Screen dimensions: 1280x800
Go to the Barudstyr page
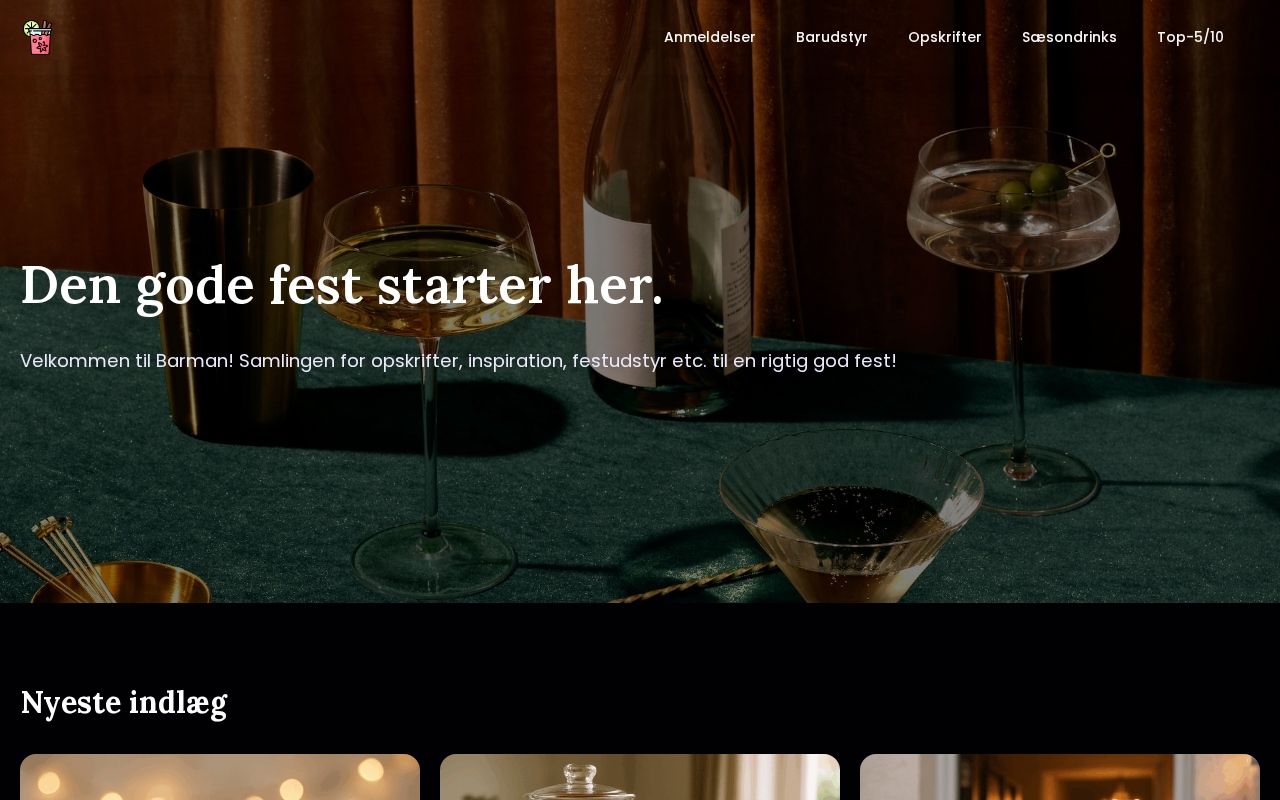tap(832, 37)
